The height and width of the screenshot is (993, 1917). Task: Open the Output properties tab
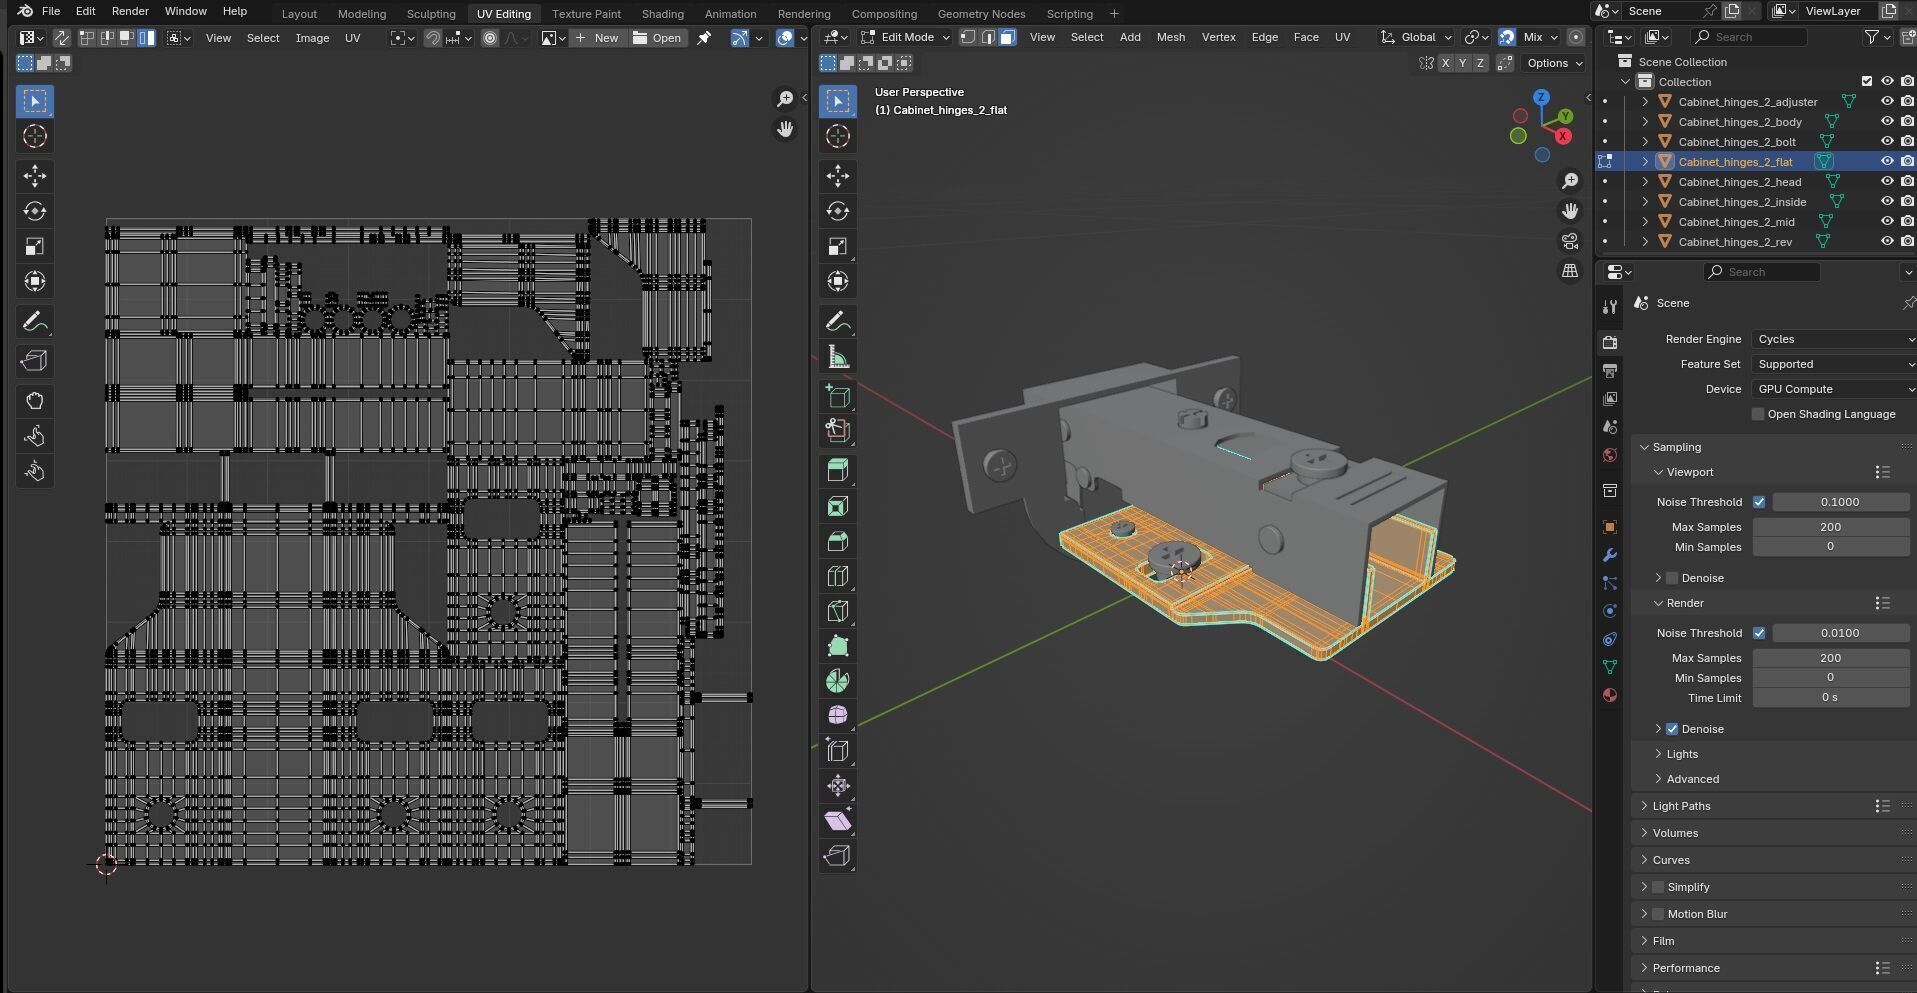1610,371
